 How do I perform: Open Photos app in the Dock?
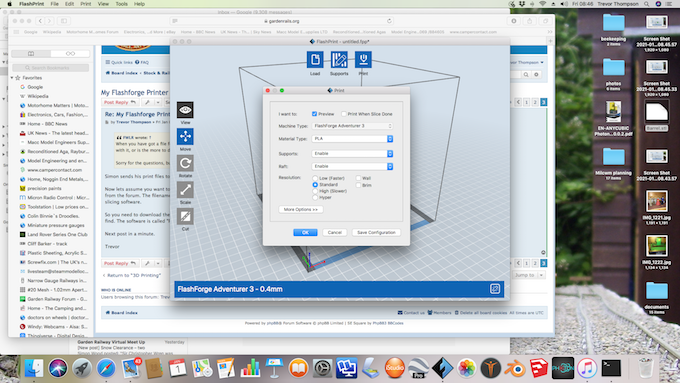pyautogui.click(x=467, y=368)
